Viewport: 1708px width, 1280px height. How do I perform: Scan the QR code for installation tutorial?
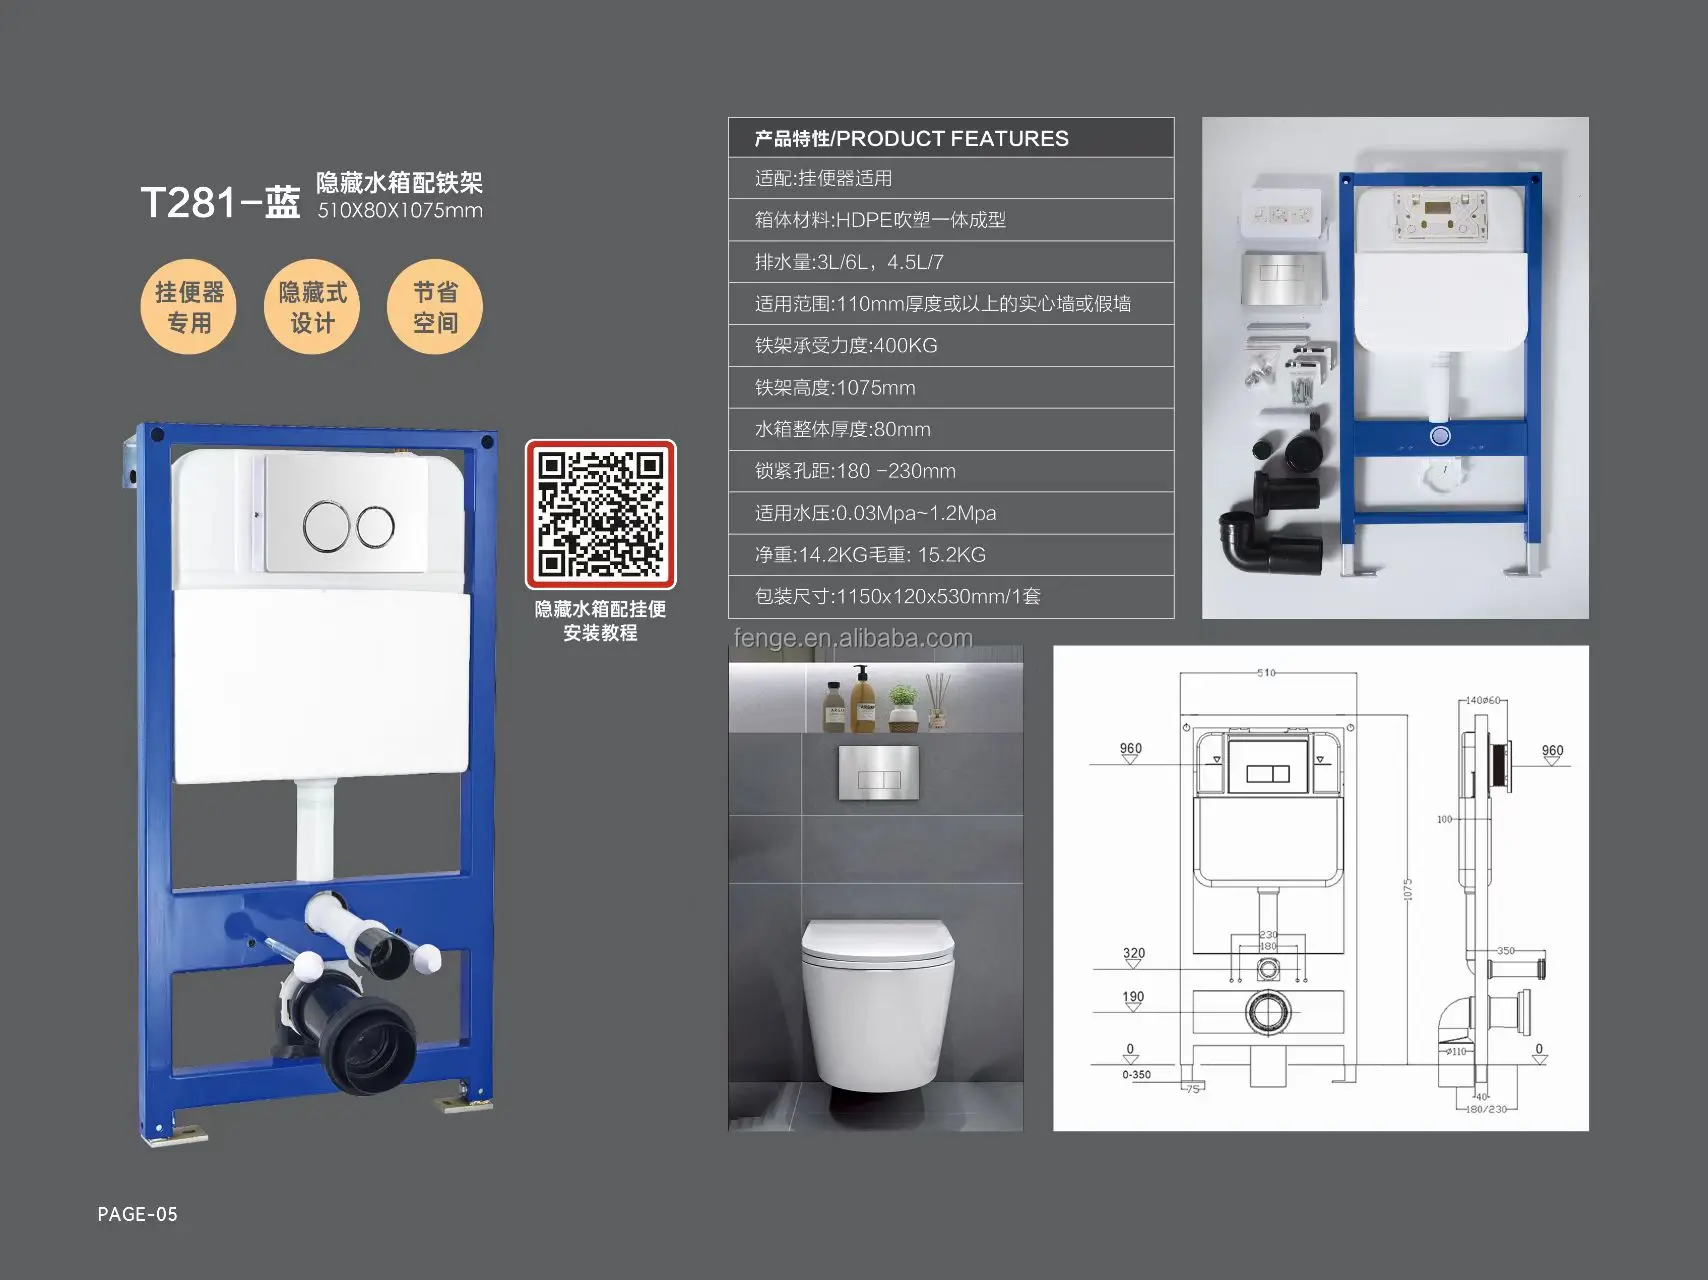[x=602, y=515]
